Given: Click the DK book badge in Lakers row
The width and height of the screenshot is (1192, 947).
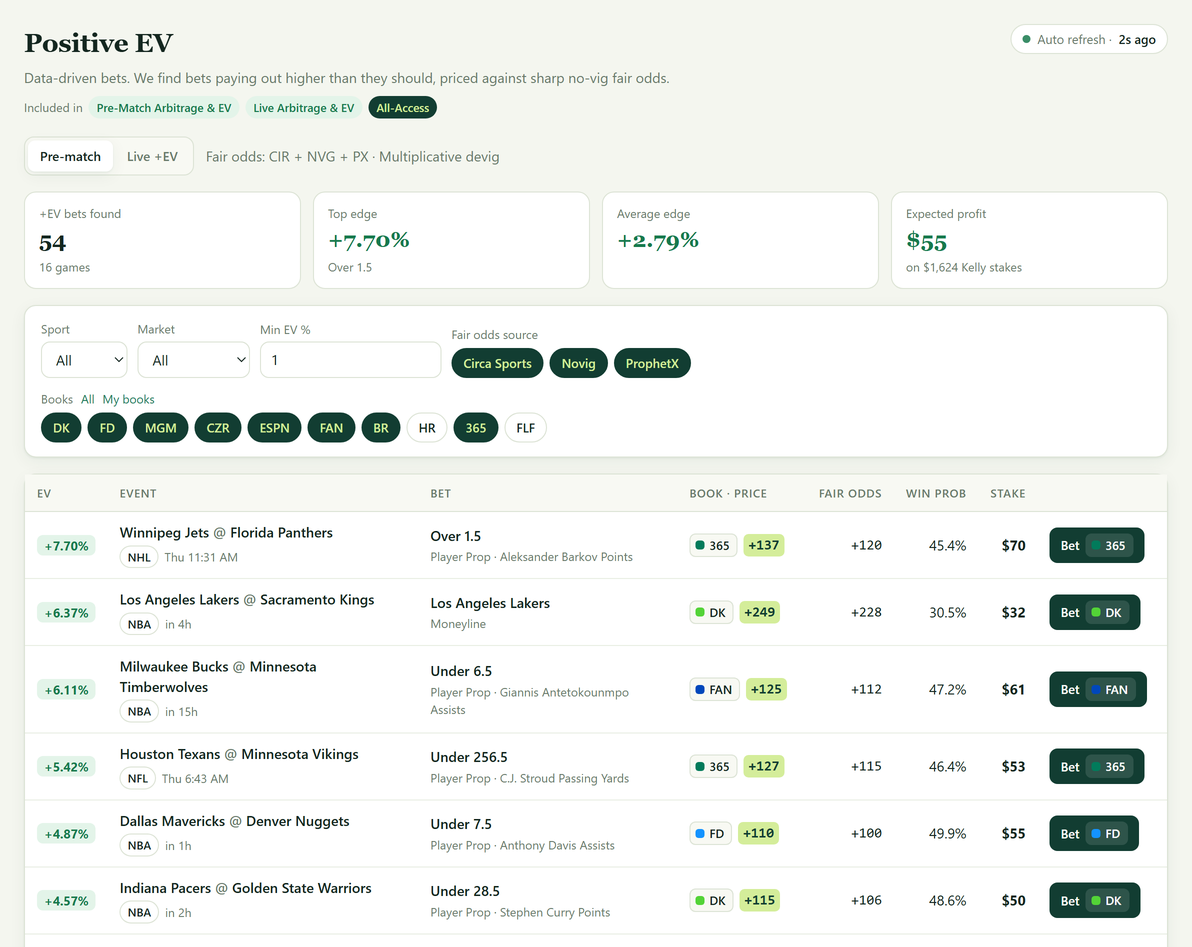Looking at the screenshot, I should [711, 612].
